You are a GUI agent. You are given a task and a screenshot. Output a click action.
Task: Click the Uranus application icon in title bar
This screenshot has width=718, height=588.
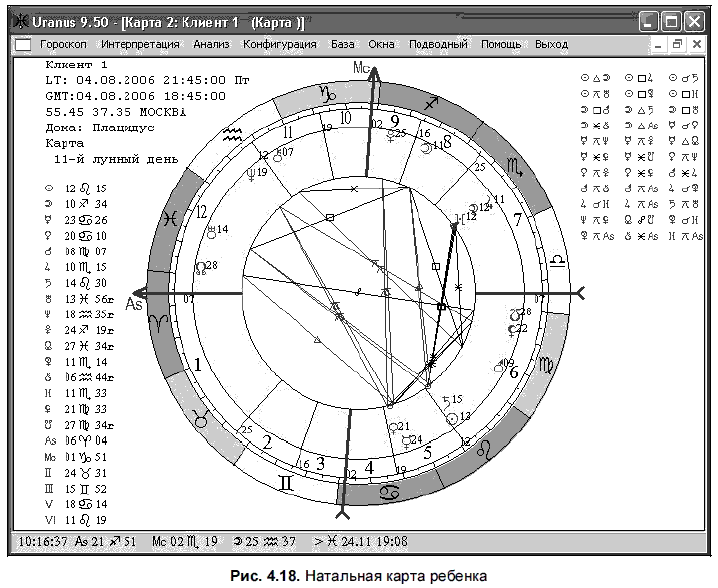click(20, 22)
